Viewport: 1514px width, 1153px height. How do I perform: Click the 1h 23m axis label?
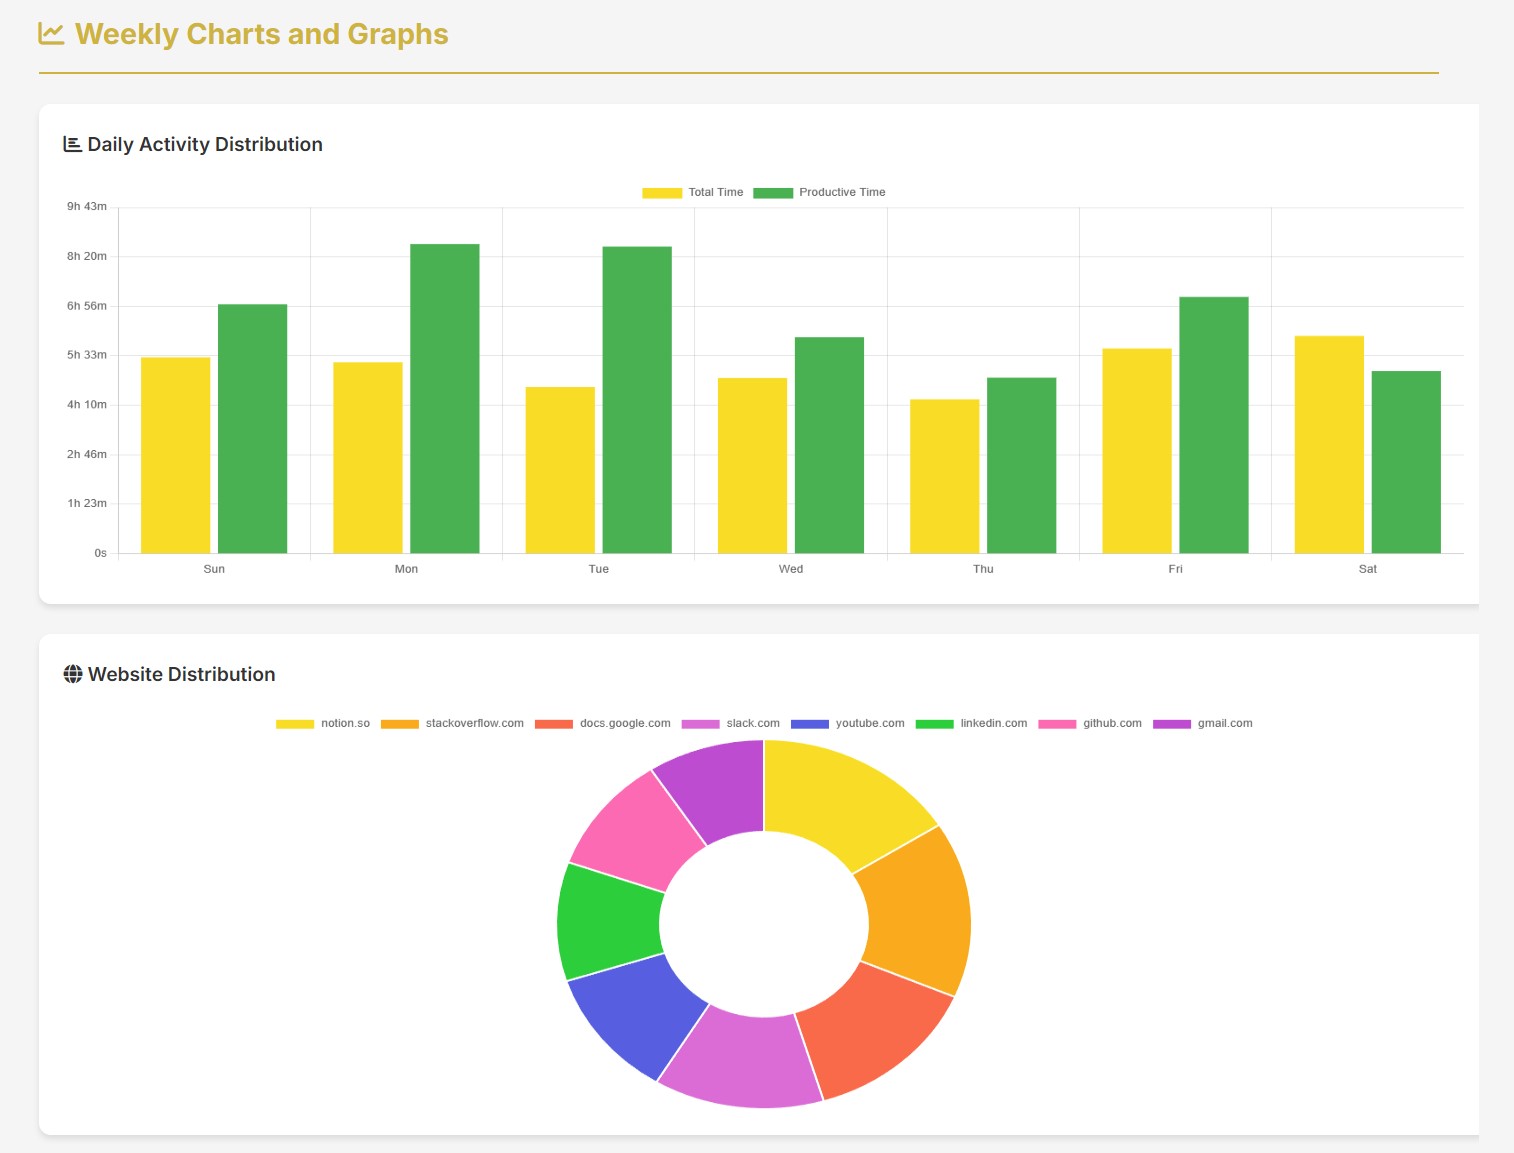click(x=87, y=503)
